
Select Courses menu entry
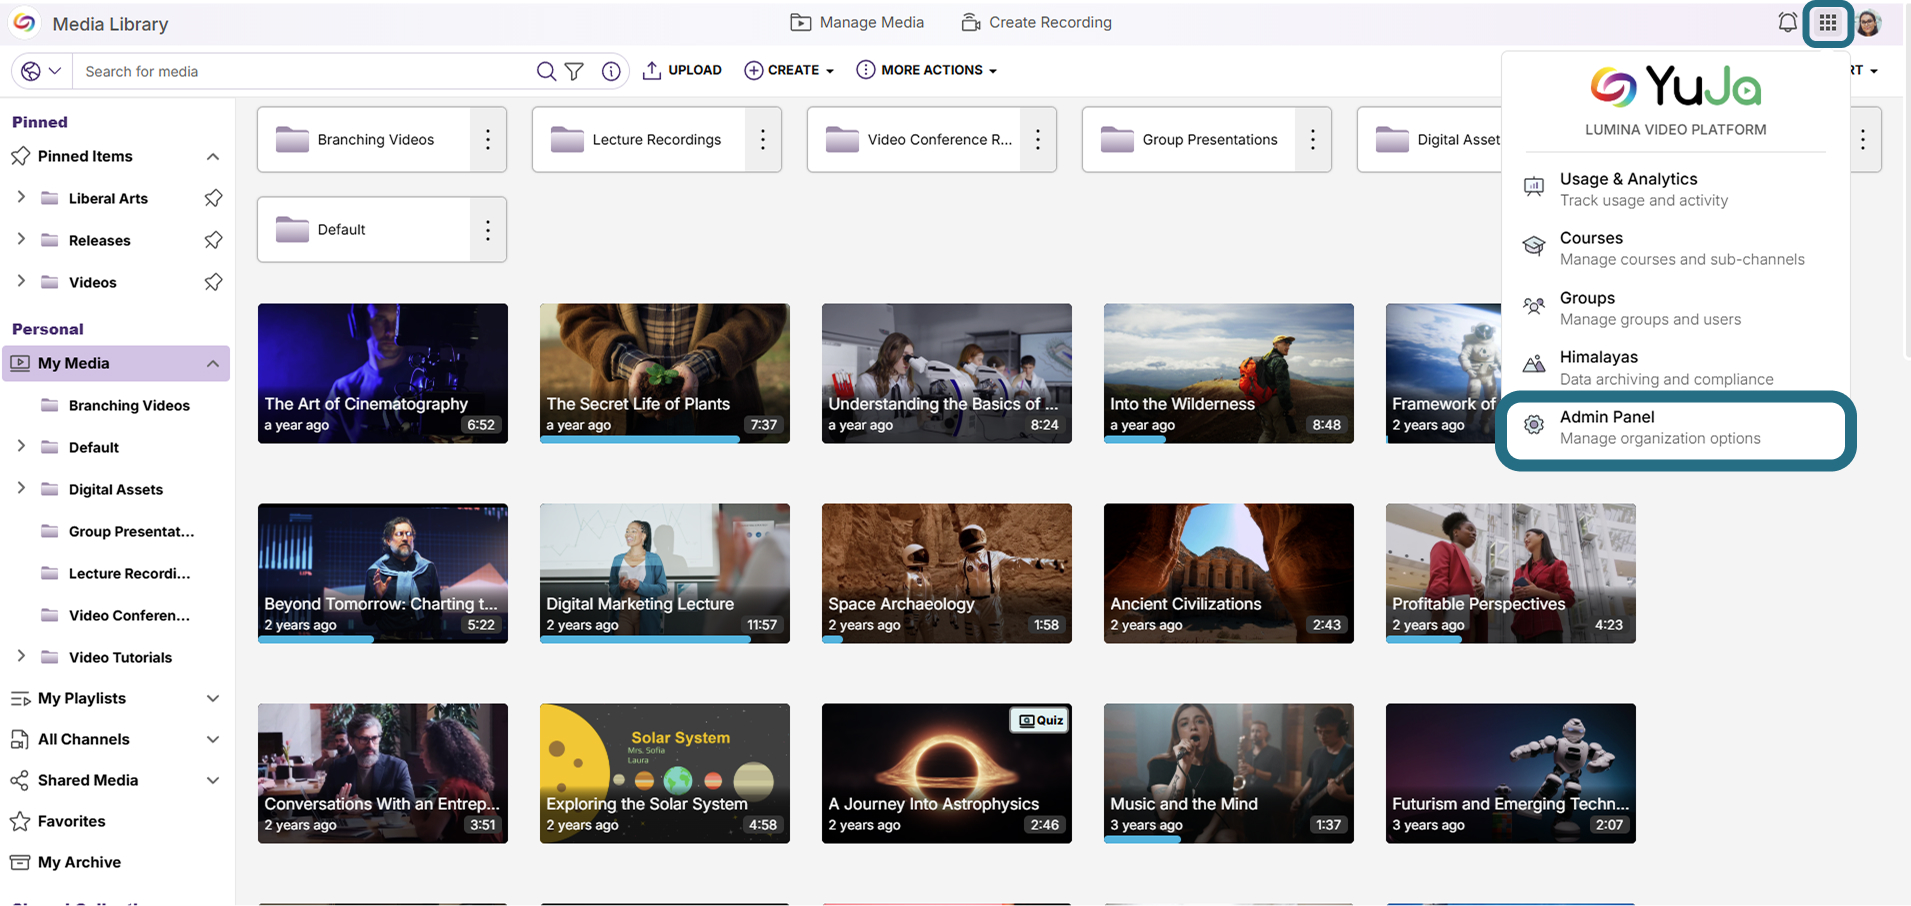pos(1675,248)
